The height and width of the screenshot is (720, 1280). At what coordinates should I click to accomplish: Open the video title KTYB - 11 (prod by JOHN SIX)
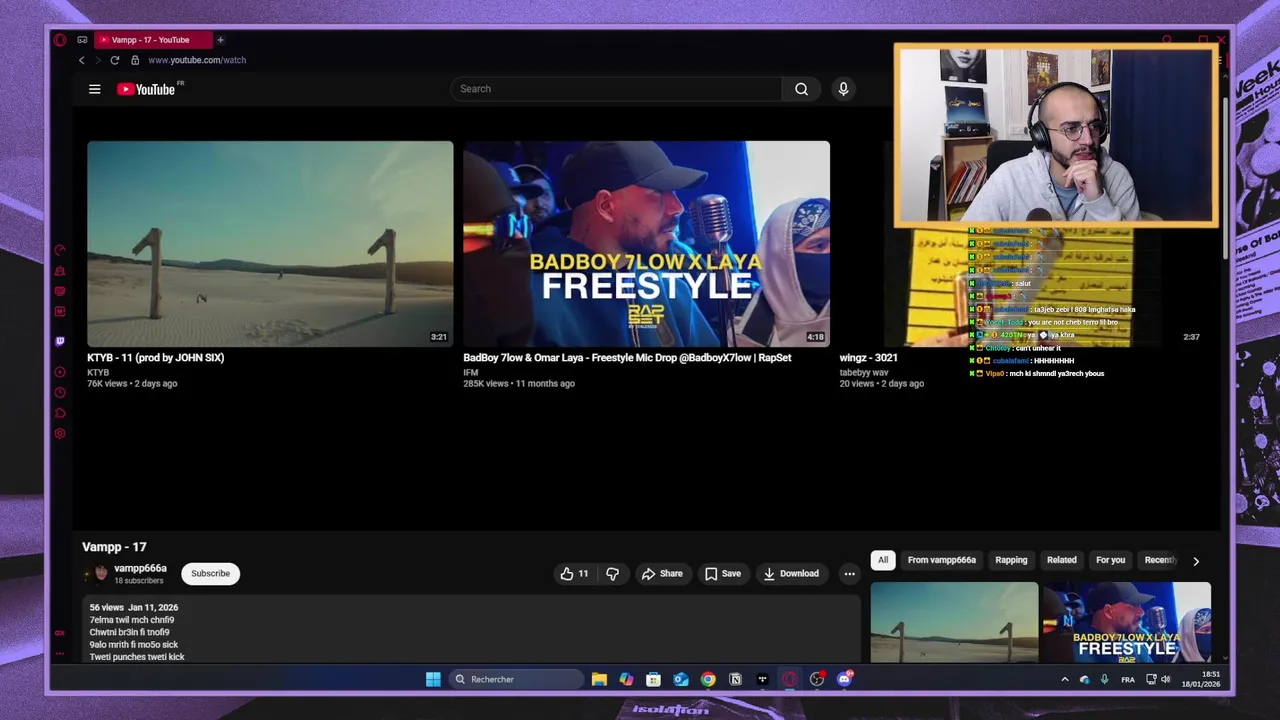pyautogui.click(x=155, y=357)
